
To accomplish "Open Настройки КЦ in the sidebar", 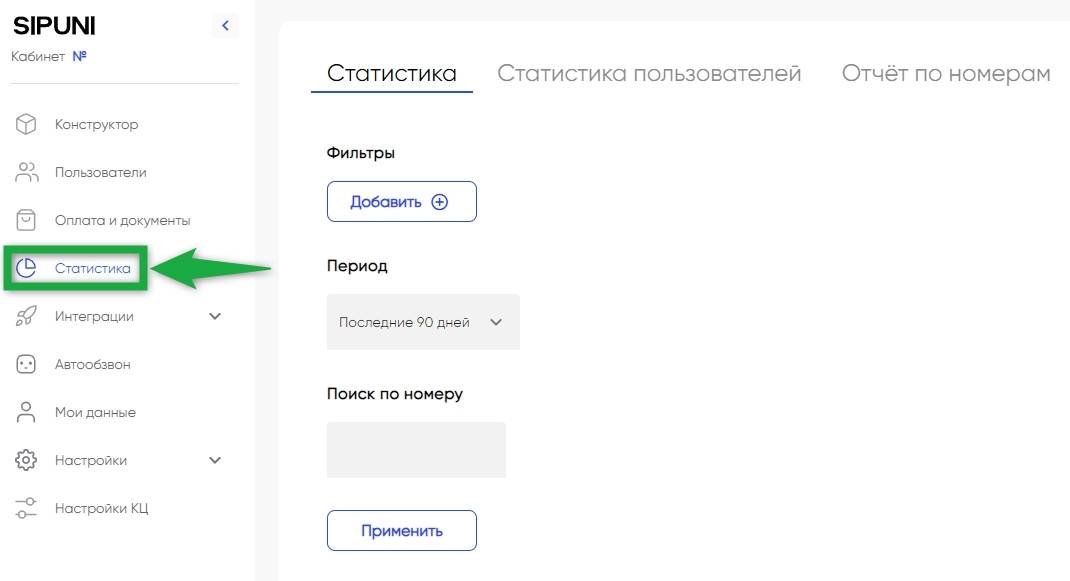I will pyautogui.click(x=101, y=508).
